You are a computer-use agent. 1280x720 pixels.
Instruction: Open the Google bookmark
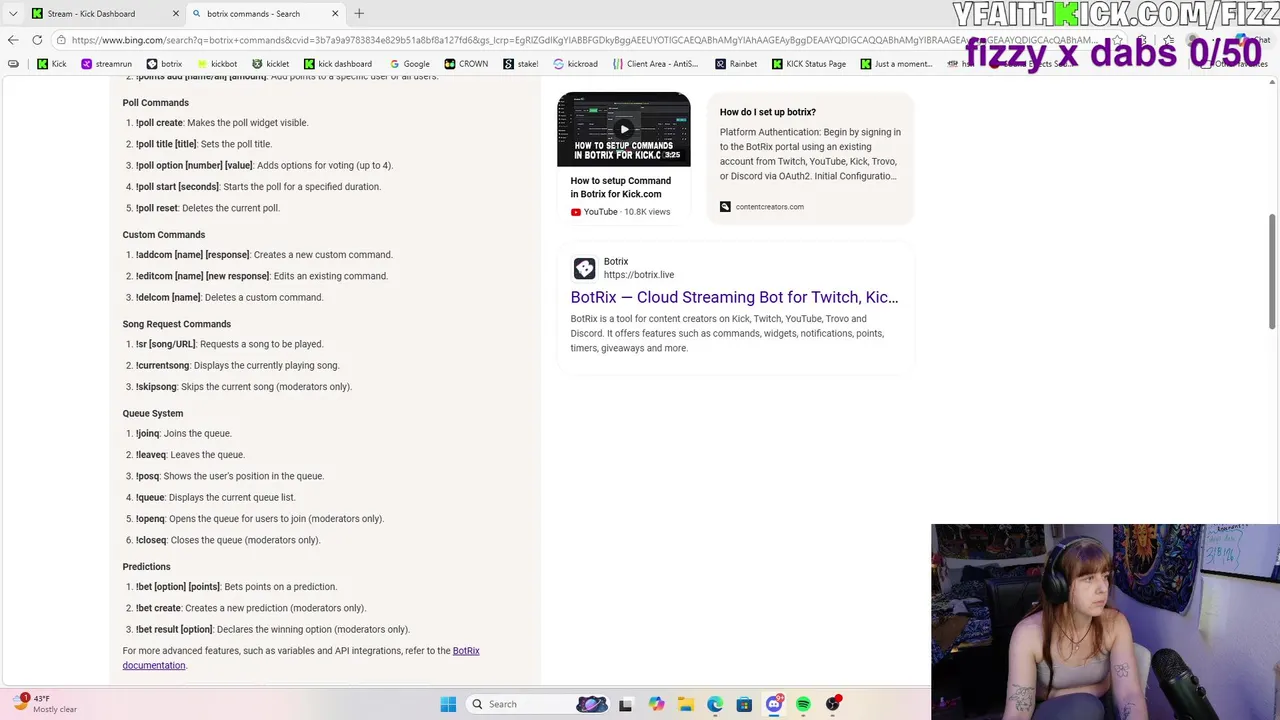409,64
